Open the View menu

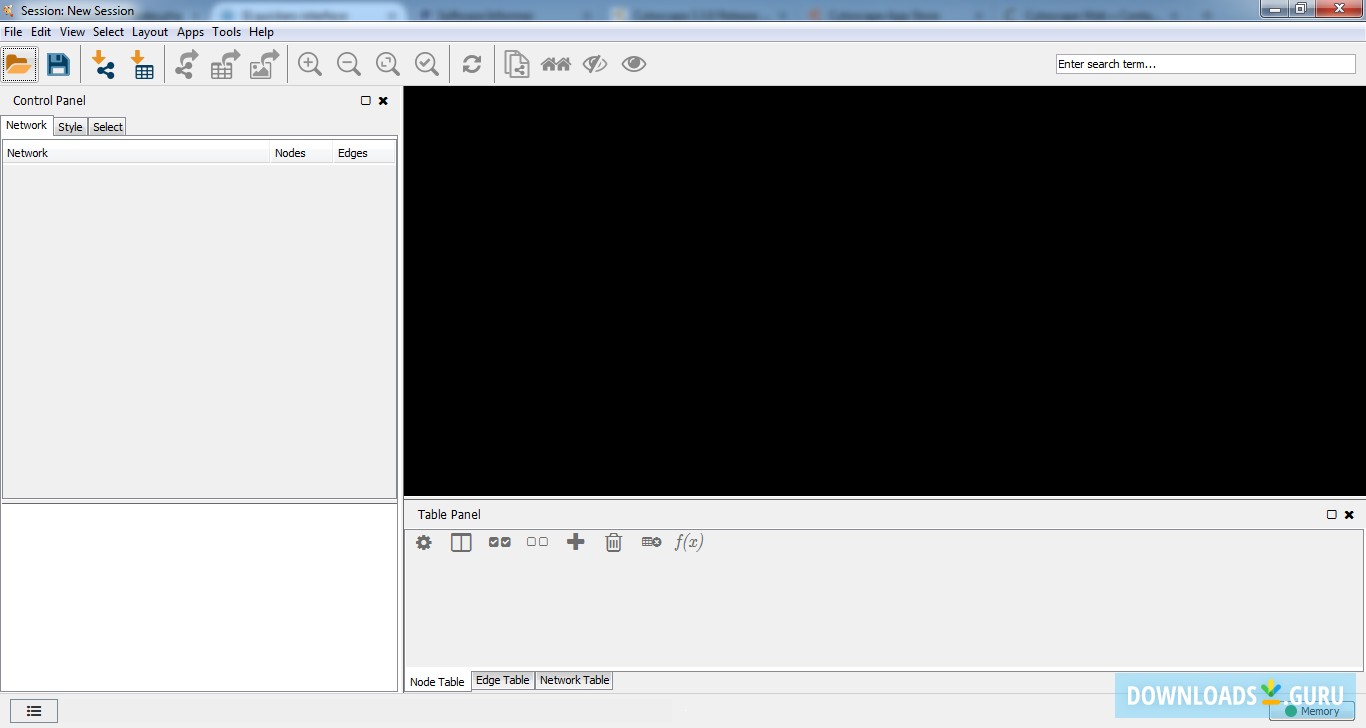pos(72,32)
